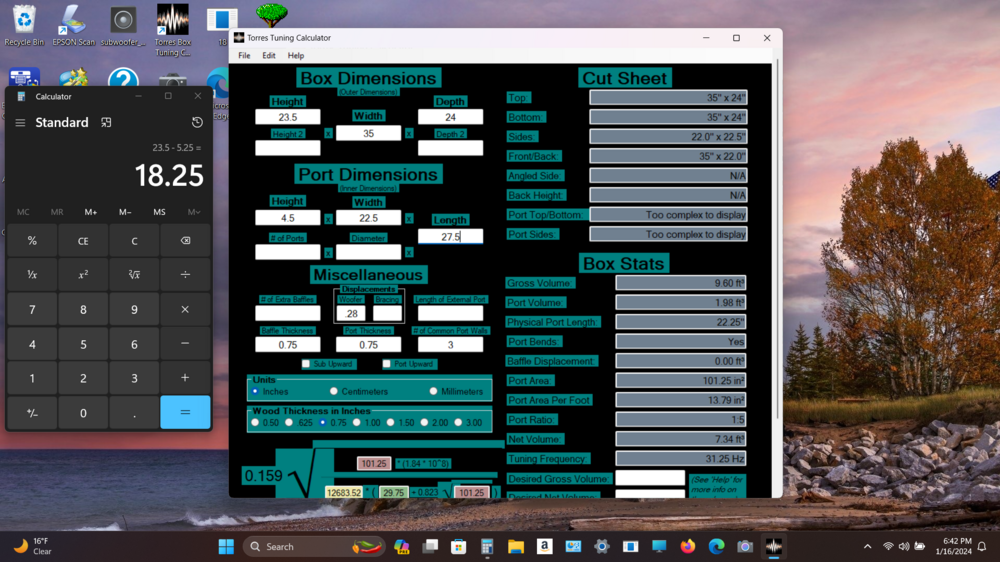The height and width of the screenshot is (562, 1000).
Task: Click taskbar Search box
Action: (x=314, y=547)
